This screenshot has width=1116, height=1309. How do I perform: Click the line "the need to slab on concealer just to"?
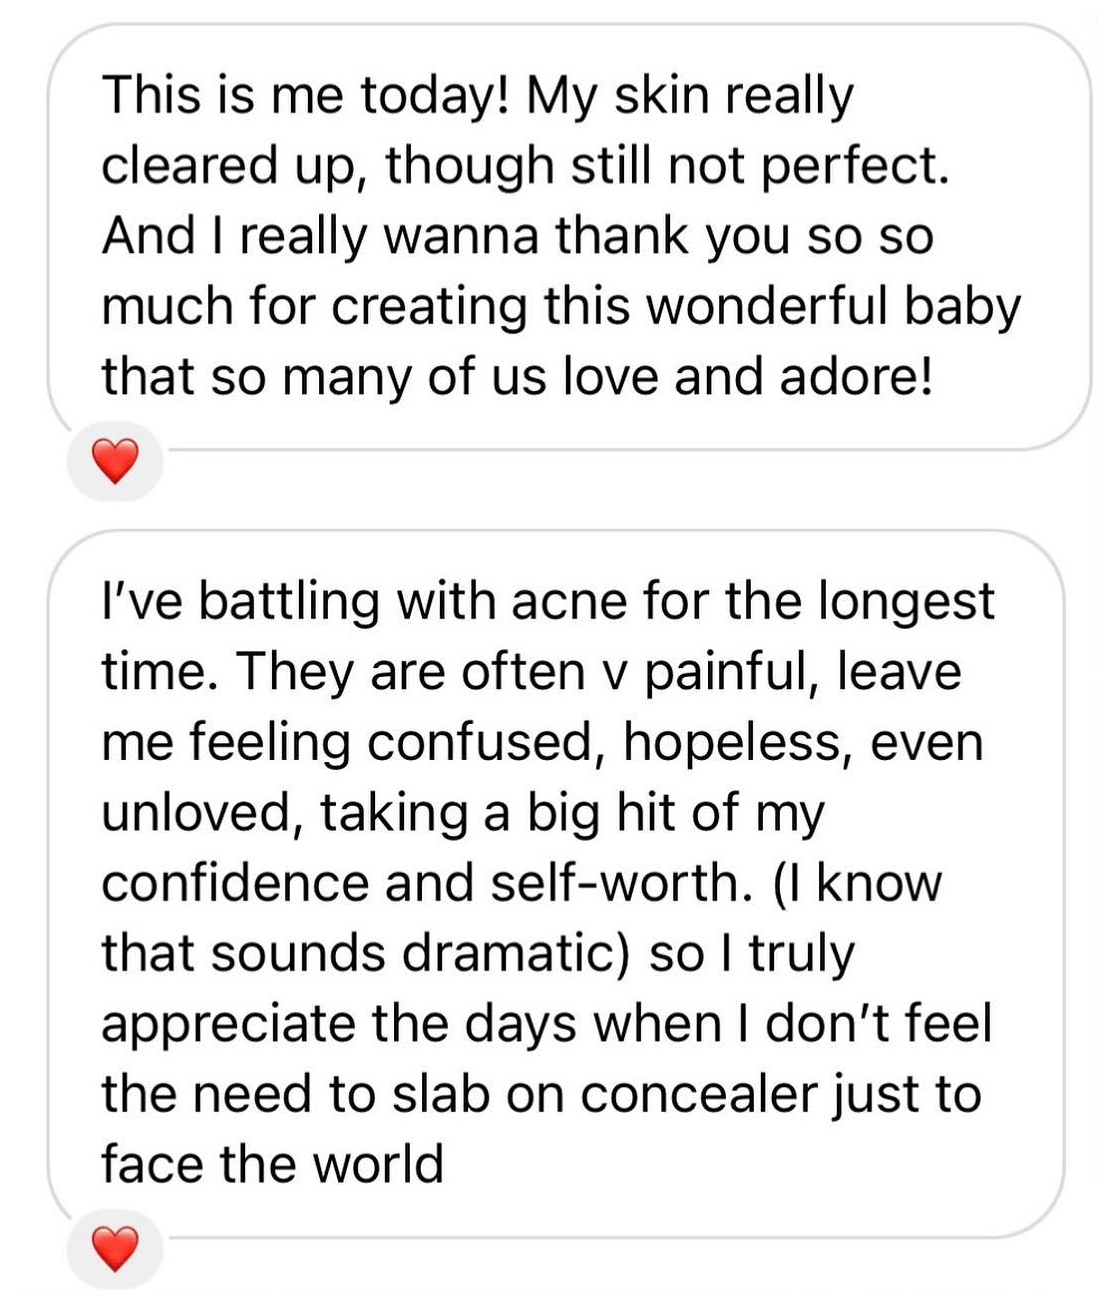pyautogui.click(x=541, y=1094)
